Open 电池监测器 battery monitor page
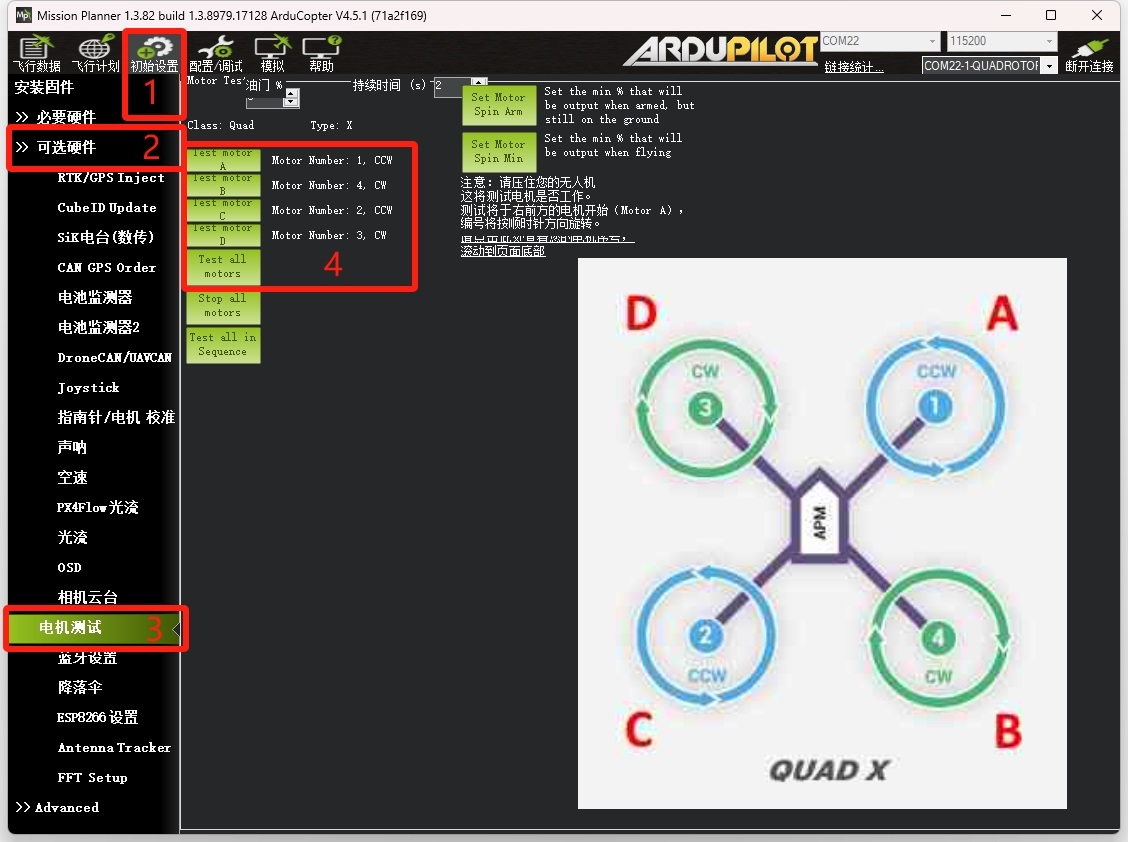The image size is (1128, 842). 95,297
